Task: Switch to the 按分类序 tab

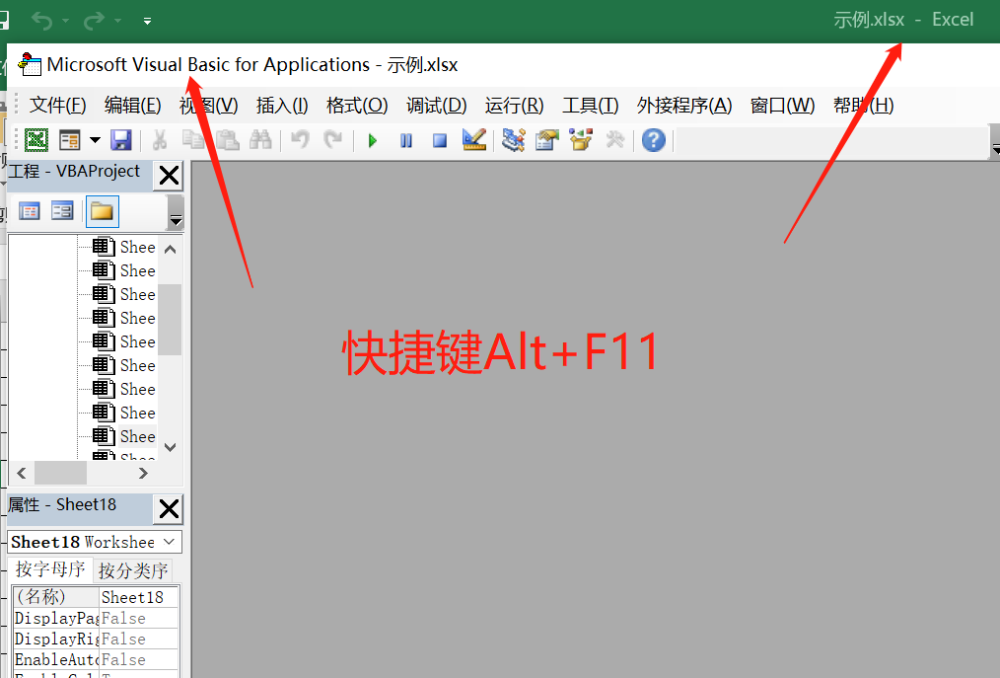Action: pos(133,570)
